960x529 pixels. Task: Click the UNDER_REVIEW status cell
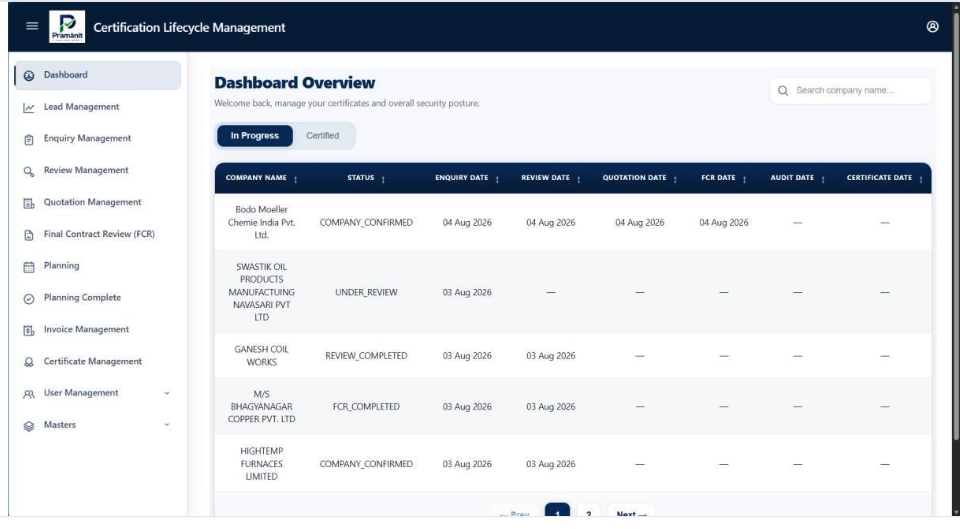(x=366, y=293)
